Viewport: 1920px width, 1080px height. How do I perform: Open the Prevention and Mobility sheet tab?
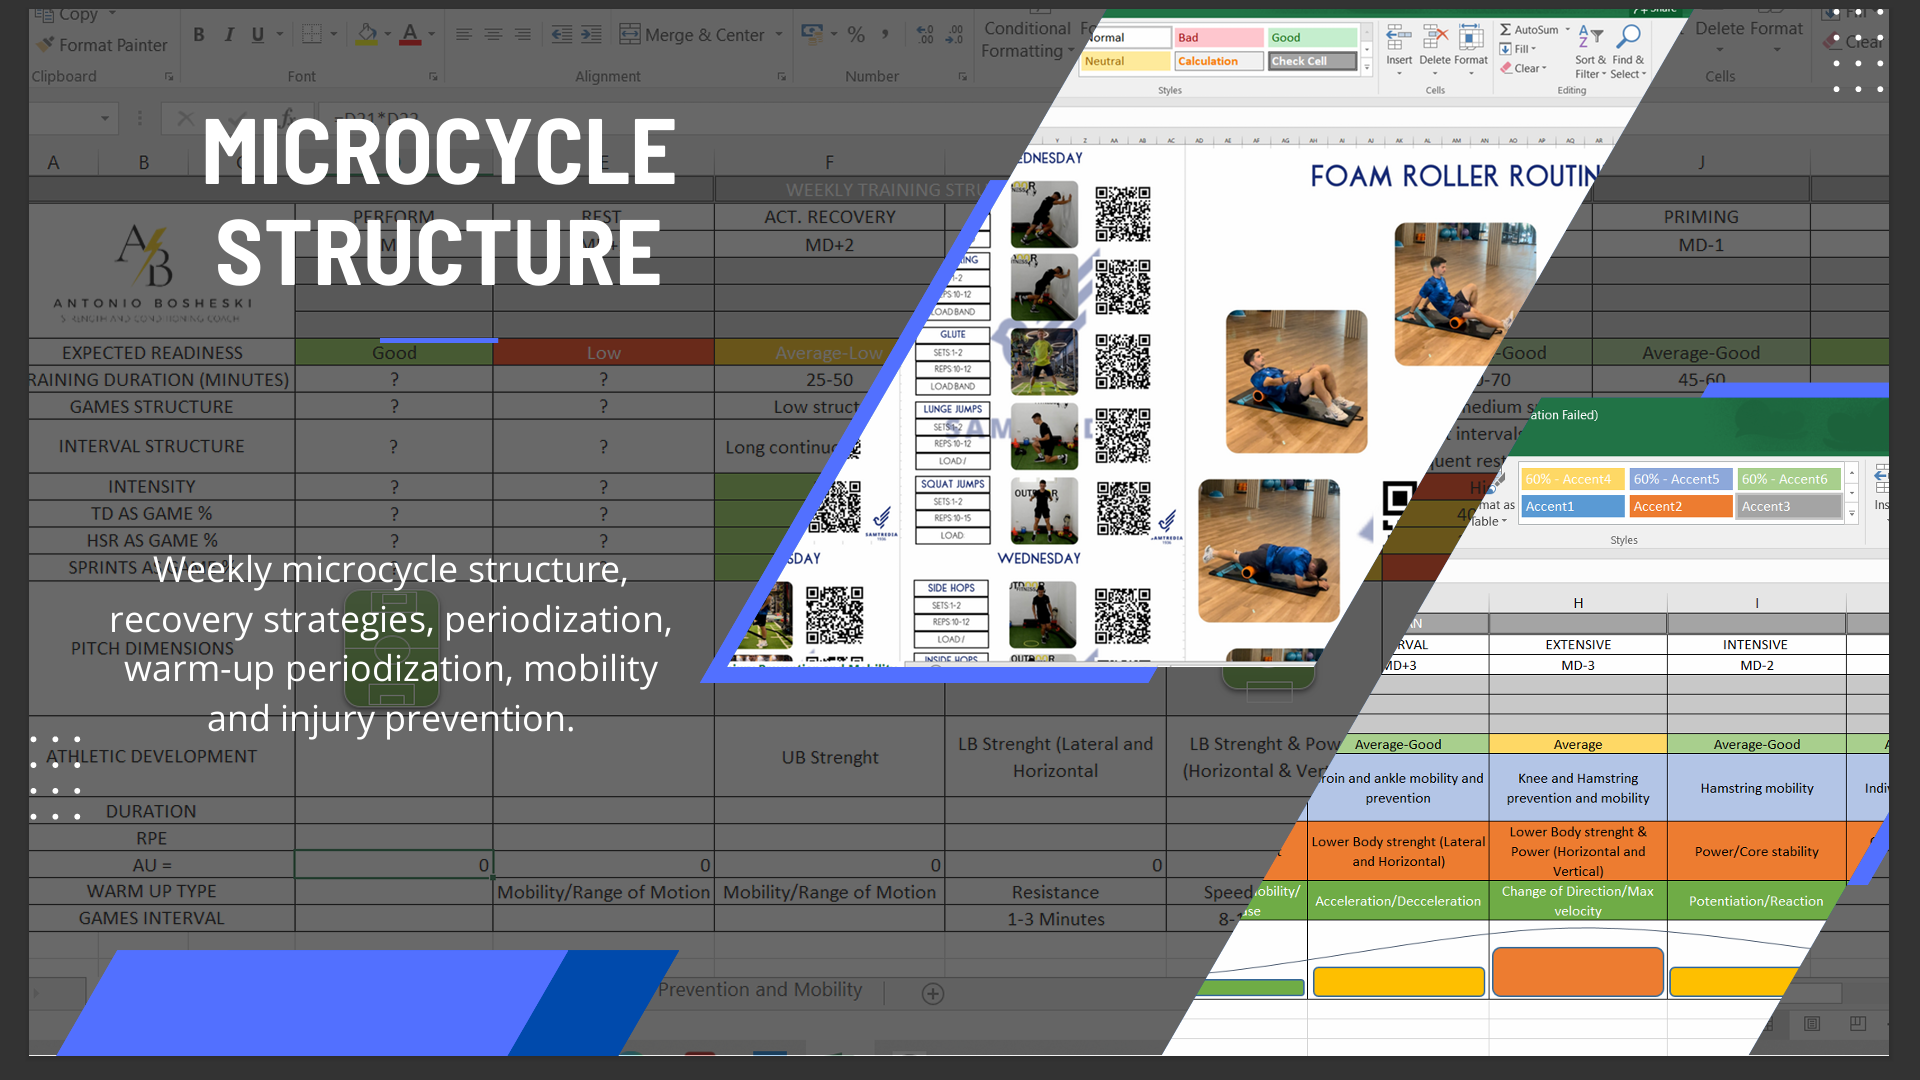tap(760, 990)
